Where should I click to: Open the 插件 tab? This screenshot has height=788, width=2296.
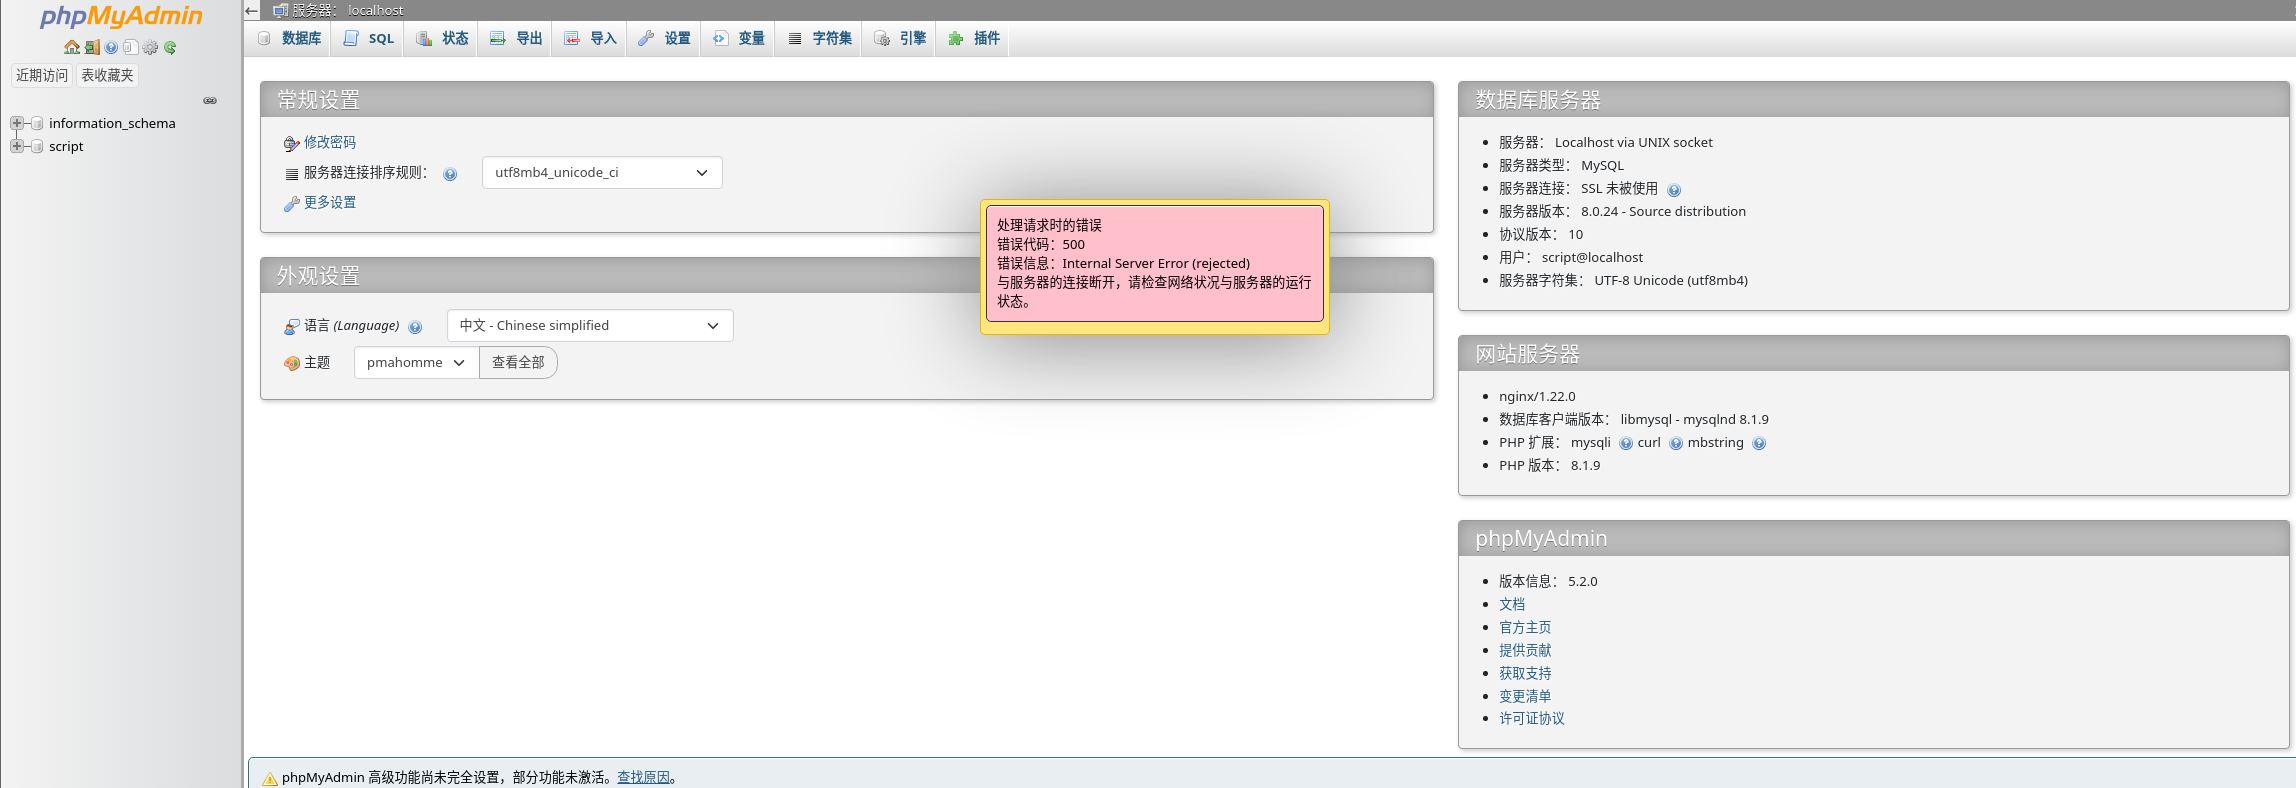click(973, 38)
